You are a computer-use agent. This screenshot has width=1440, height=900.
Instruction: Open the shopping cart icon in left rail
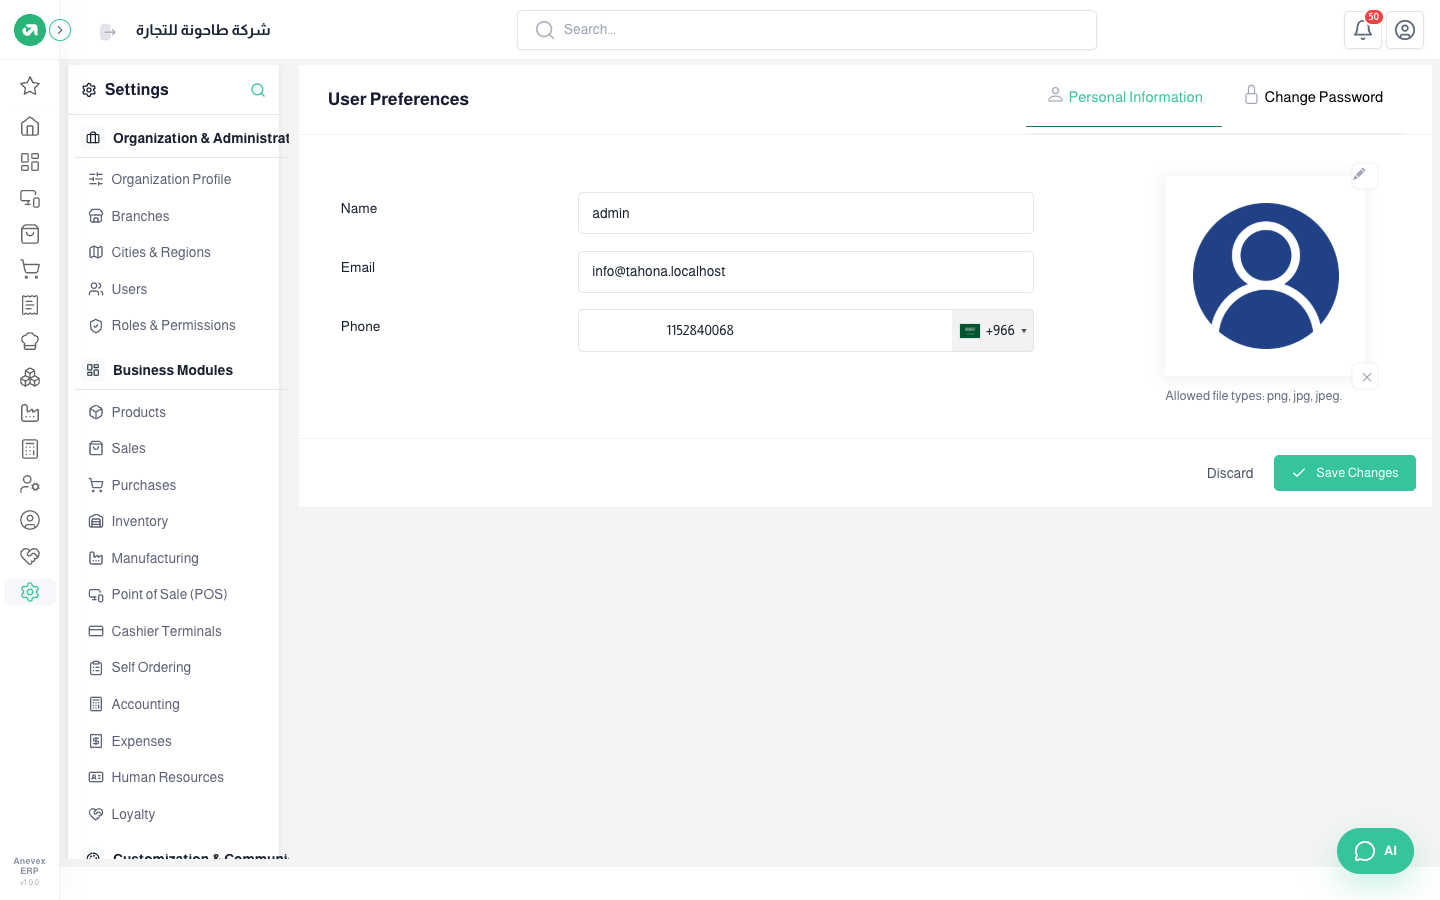click(x=30, y=269)
